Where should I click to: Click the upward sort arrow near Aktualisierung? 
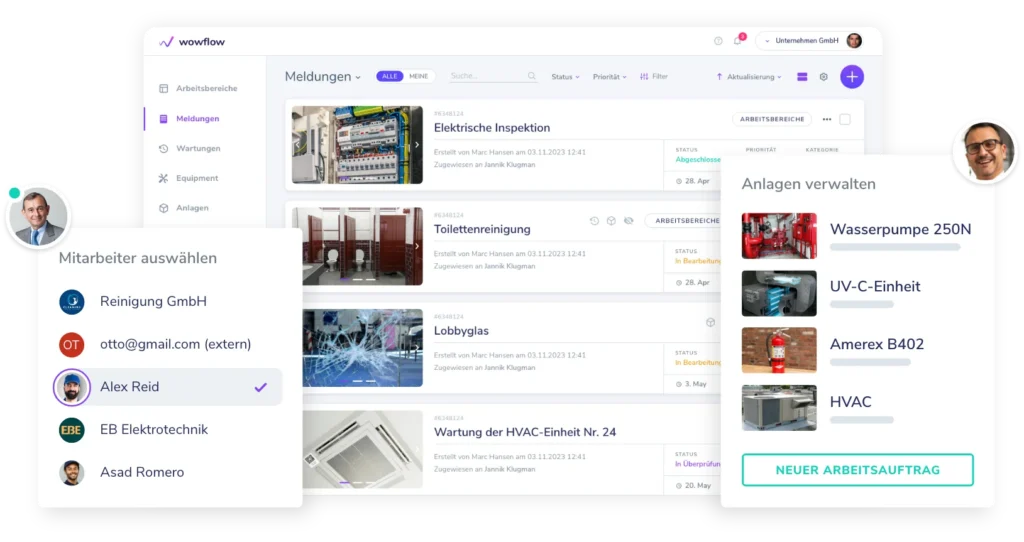pos(719,76)
